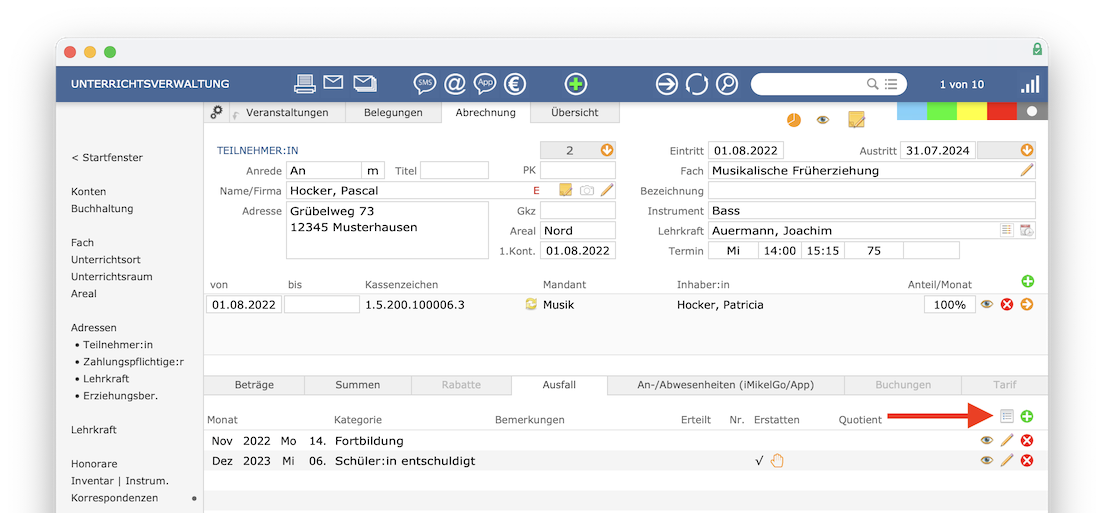The image size is (1104, 513).
Task: Open the SMS speech bubble icon
Action: (x=425, y=84)
